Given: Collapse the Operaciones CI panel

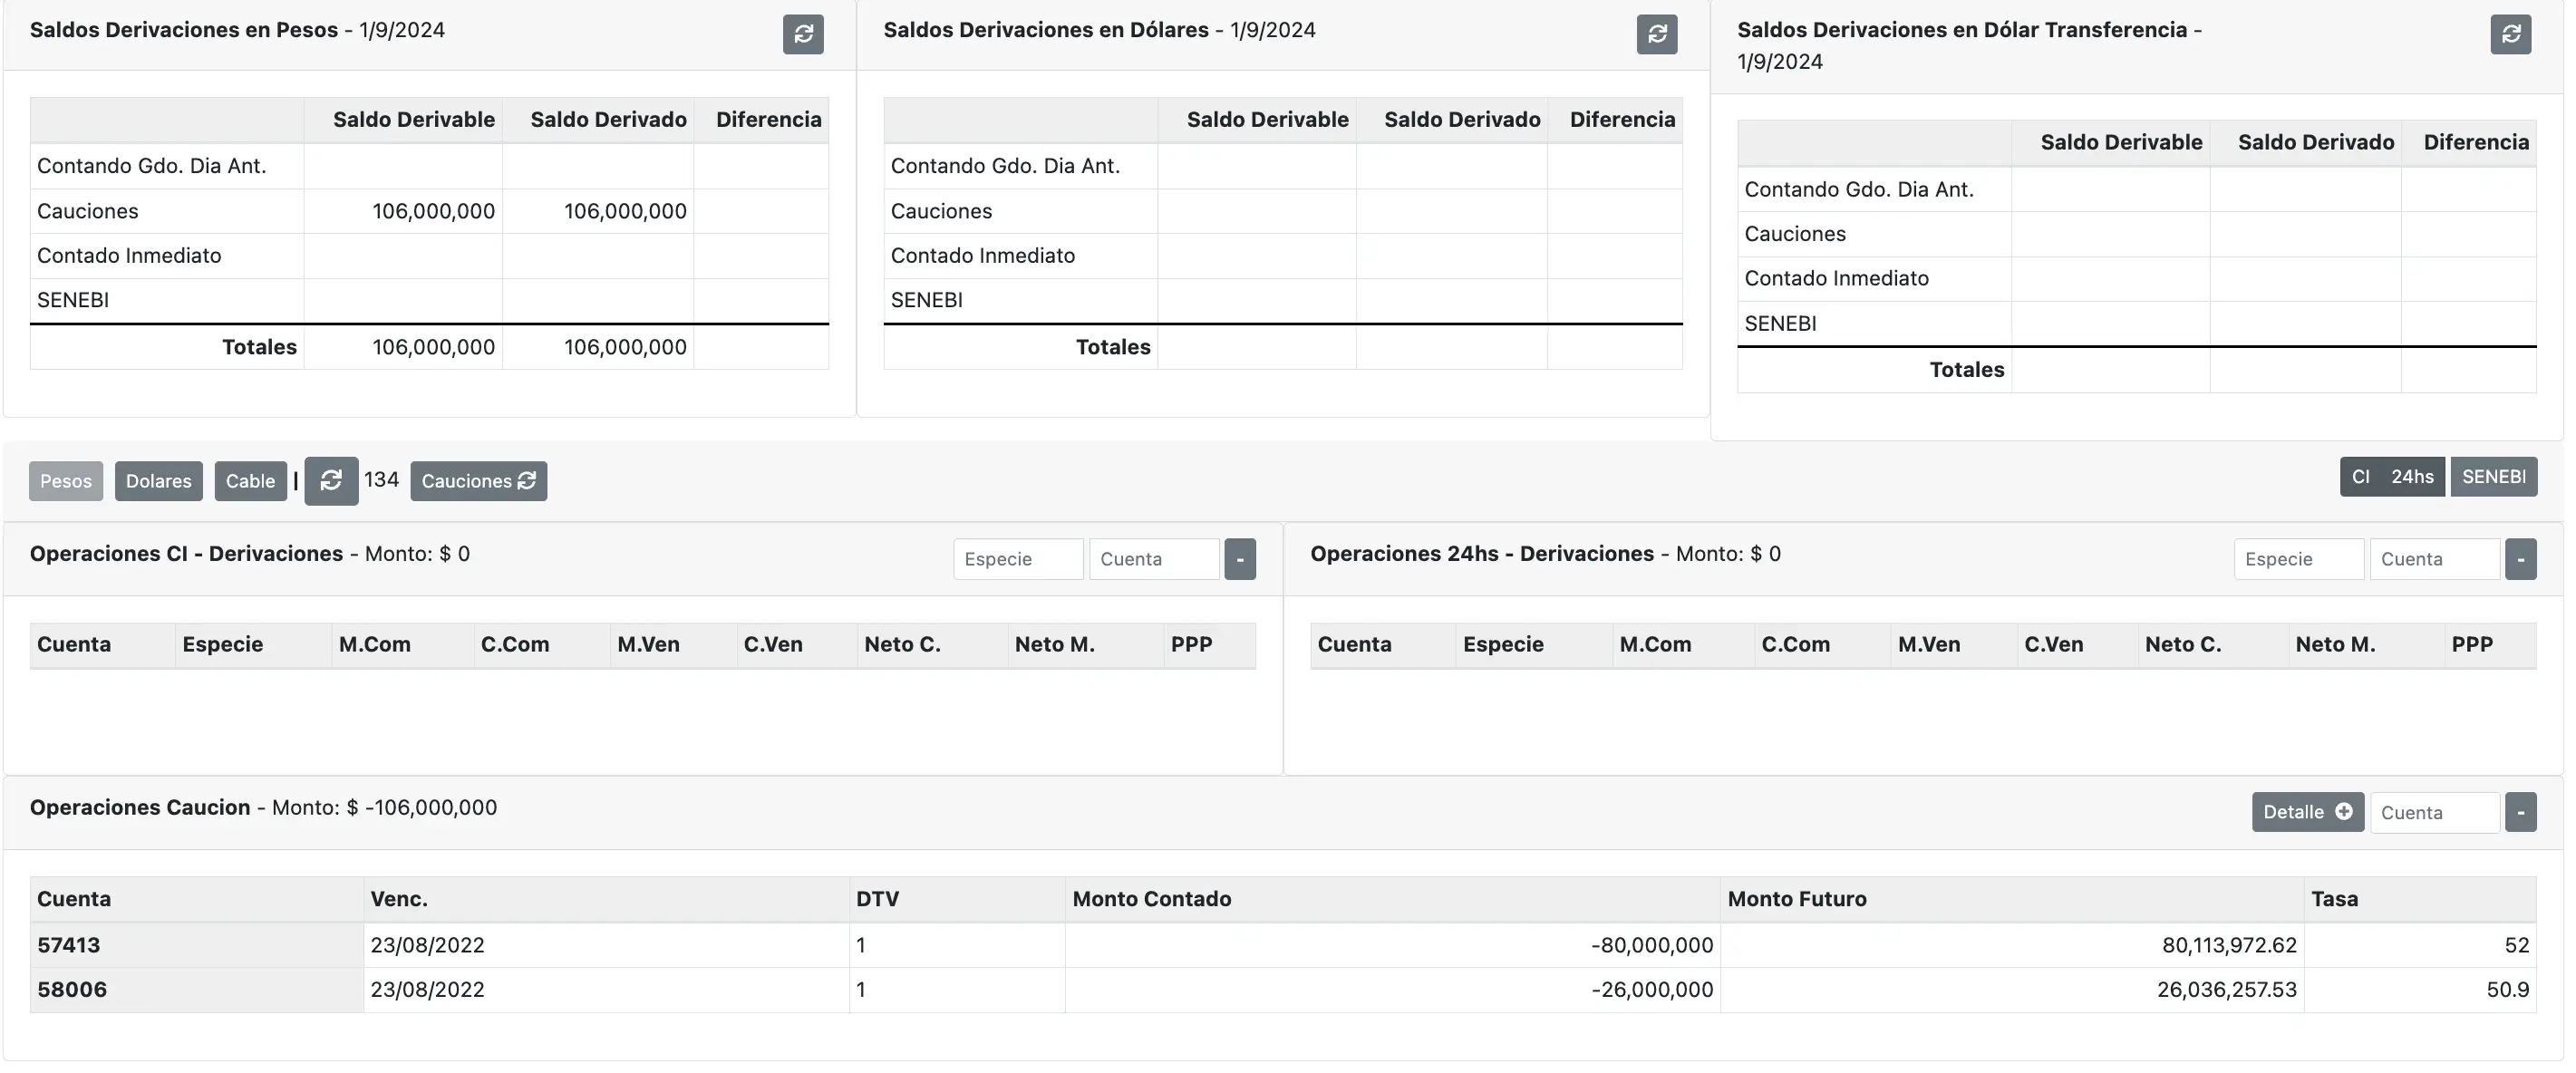Looking at the screenshot, I should pos(1239,559).
